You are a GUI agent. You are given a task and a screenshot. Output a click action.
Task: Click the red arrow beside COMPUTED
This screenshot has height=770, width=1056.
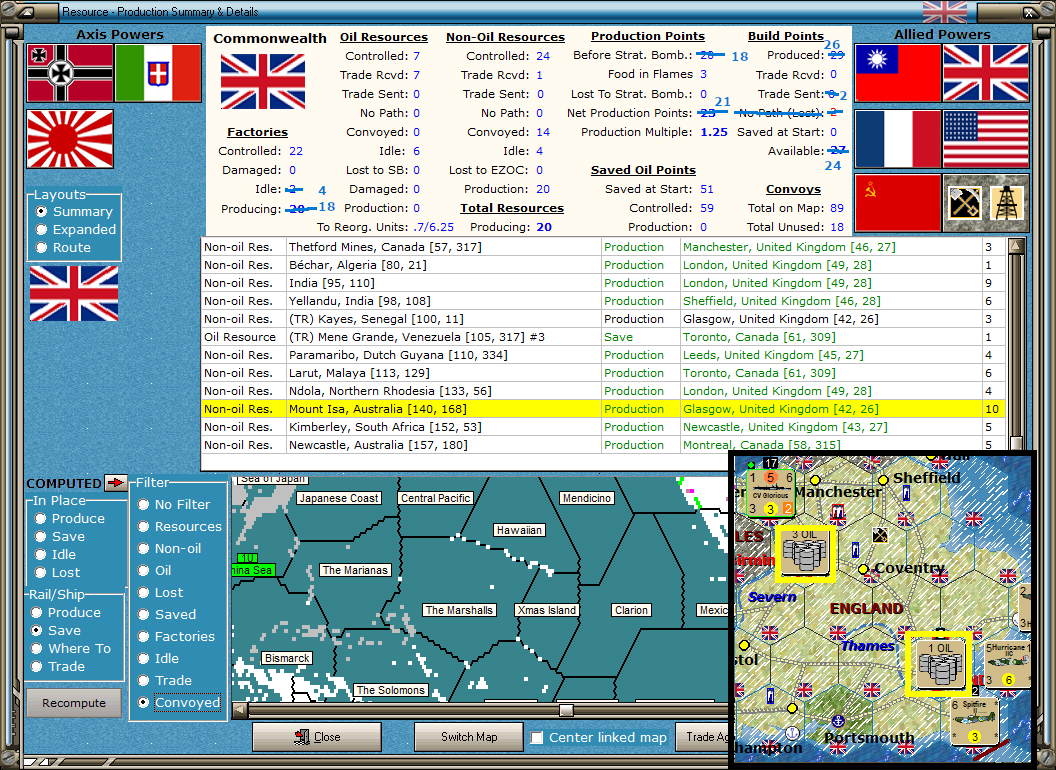[x=114, y=483]
